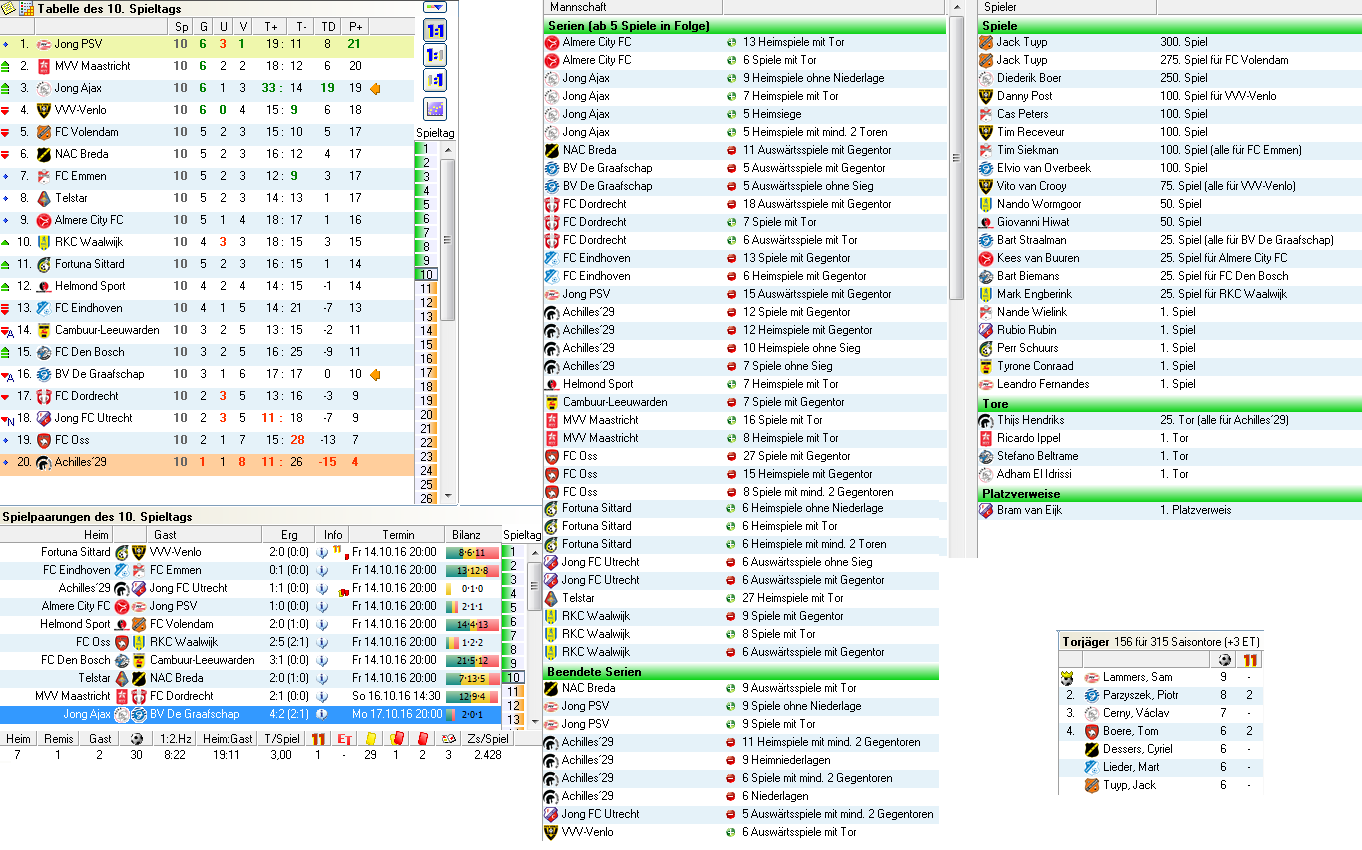Sort the league table by the 'TD' column

click(328, 26)
